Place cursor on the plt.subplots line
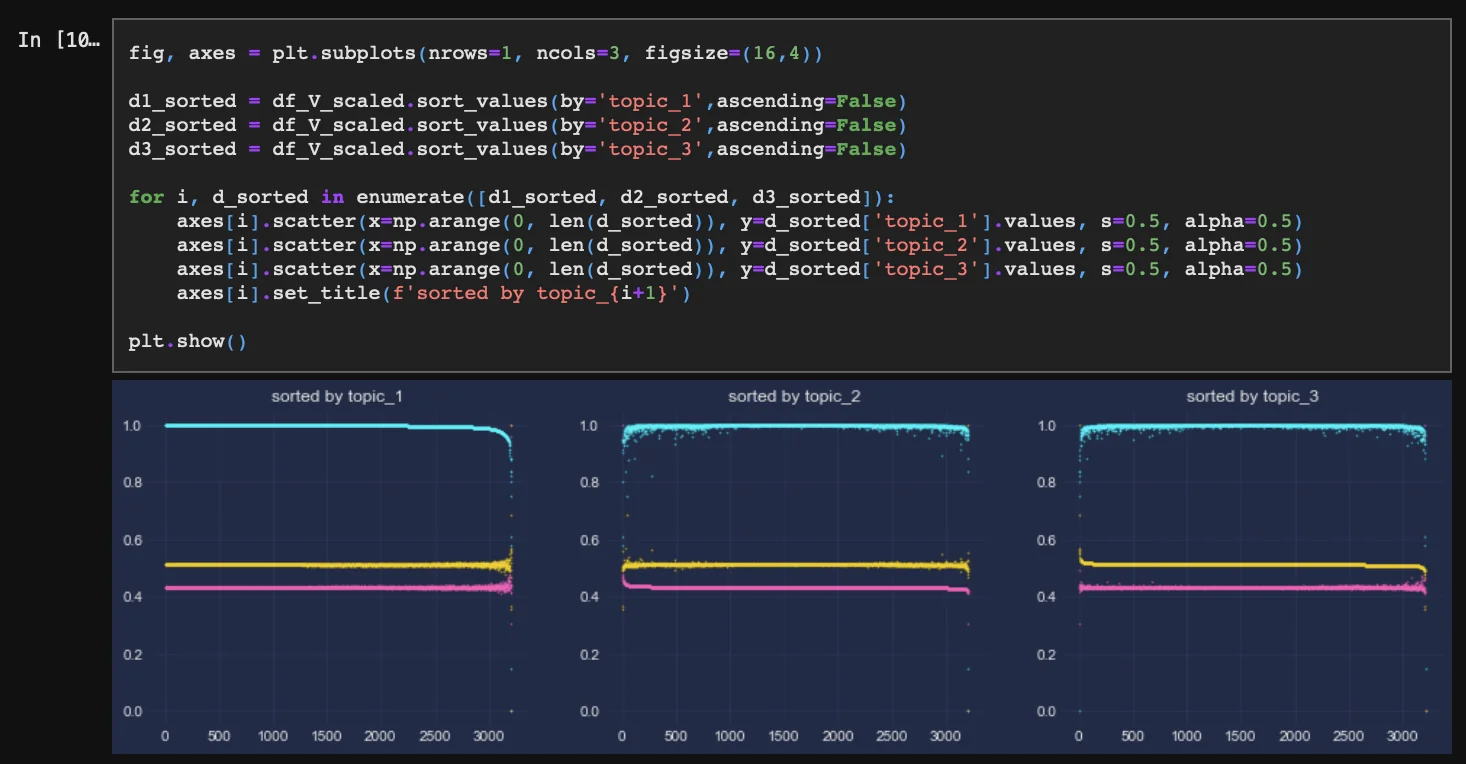The height and width of the screenshot is (764, 1466). (x=475, y=53)
